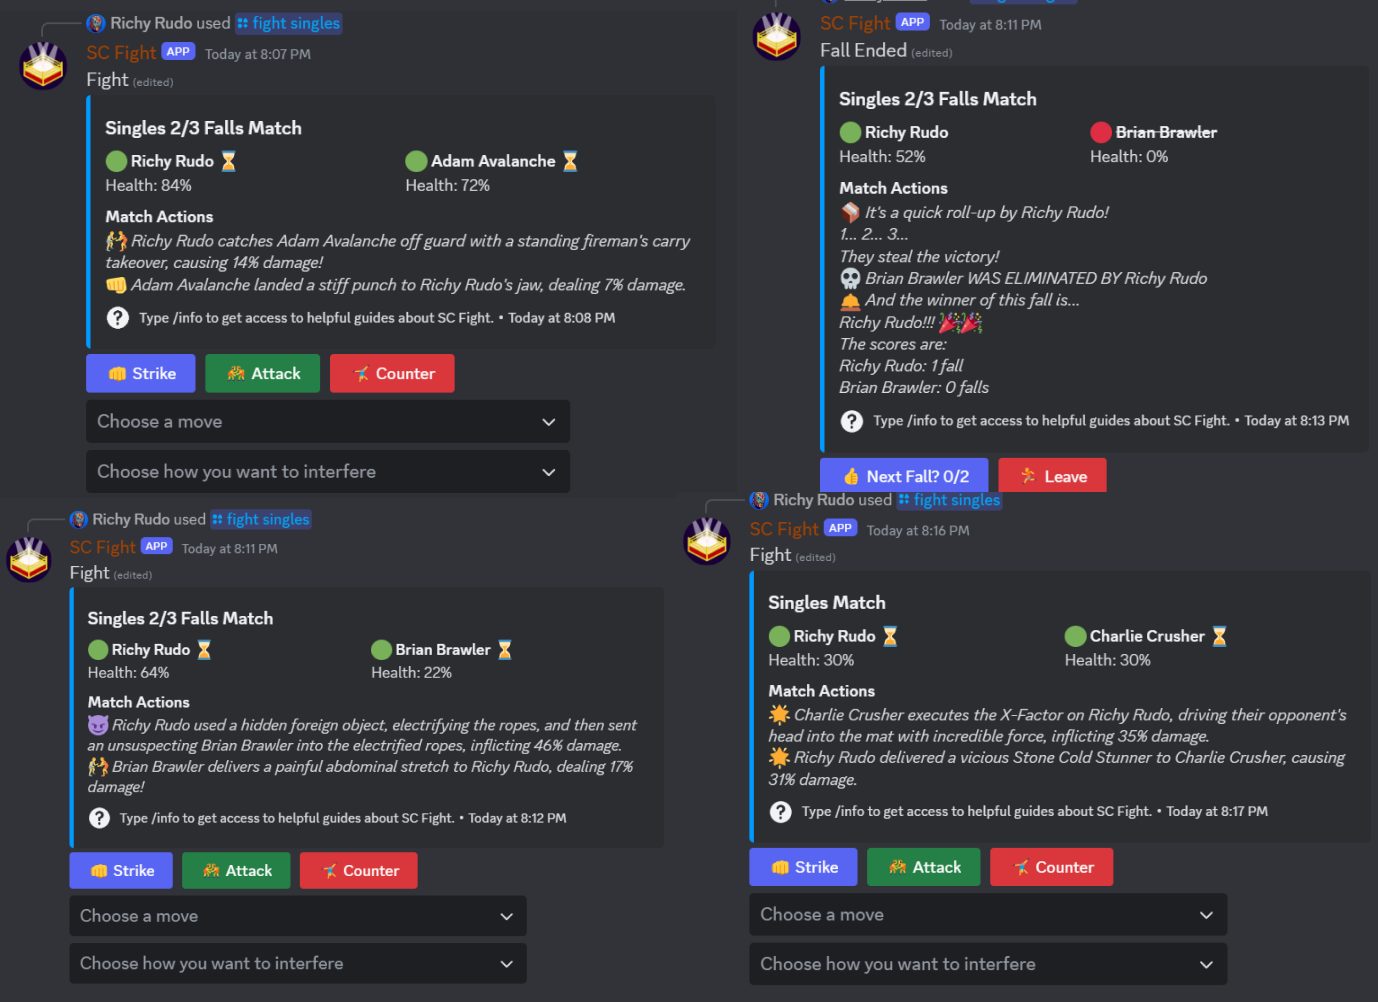Click the green status dot beside Adam Avalanche

pyautogui.click(x=416, y=161)
